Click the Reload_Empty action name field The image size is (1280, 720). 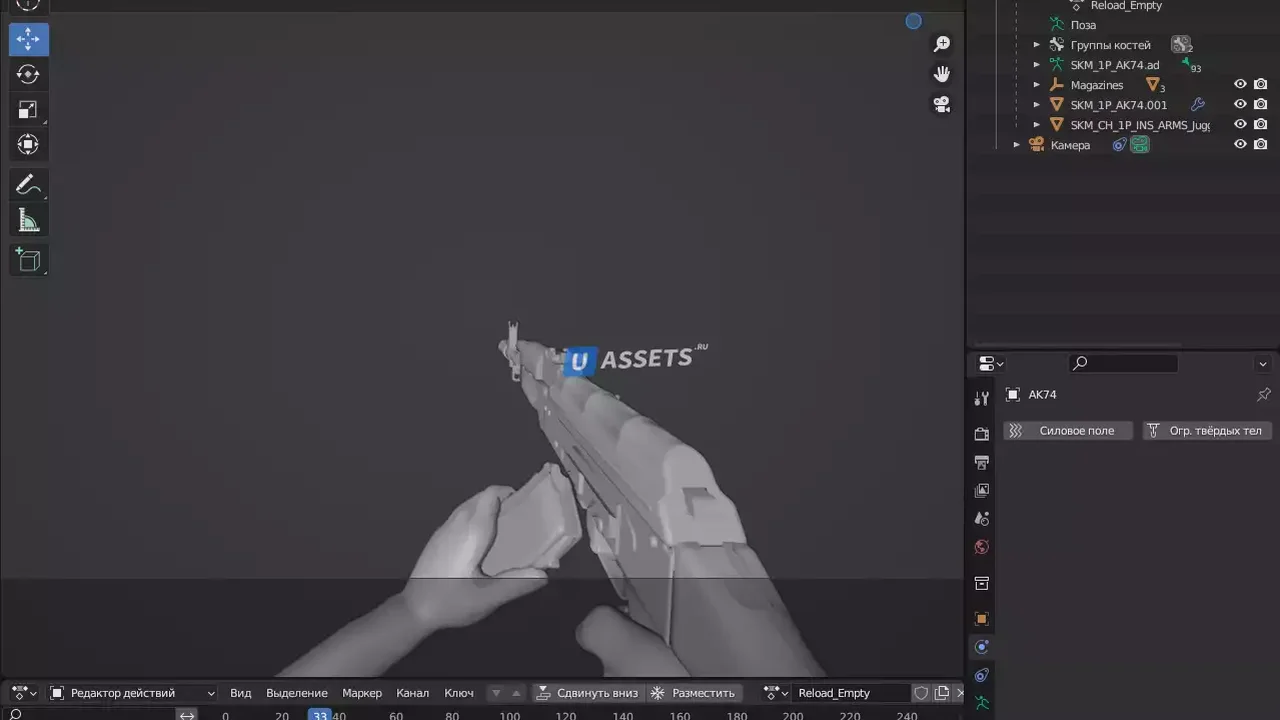point(851,692)
